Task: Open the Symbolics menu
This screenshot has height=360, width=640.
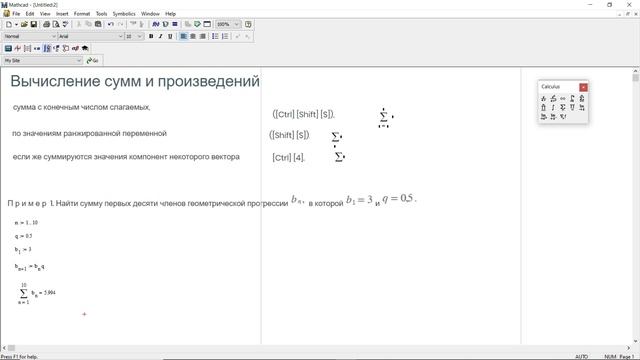Action: [124, 13]
